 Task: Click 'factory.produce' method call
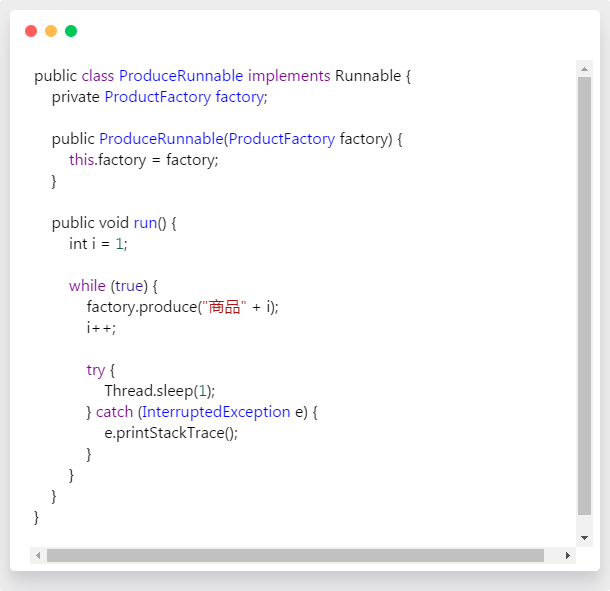142,307
